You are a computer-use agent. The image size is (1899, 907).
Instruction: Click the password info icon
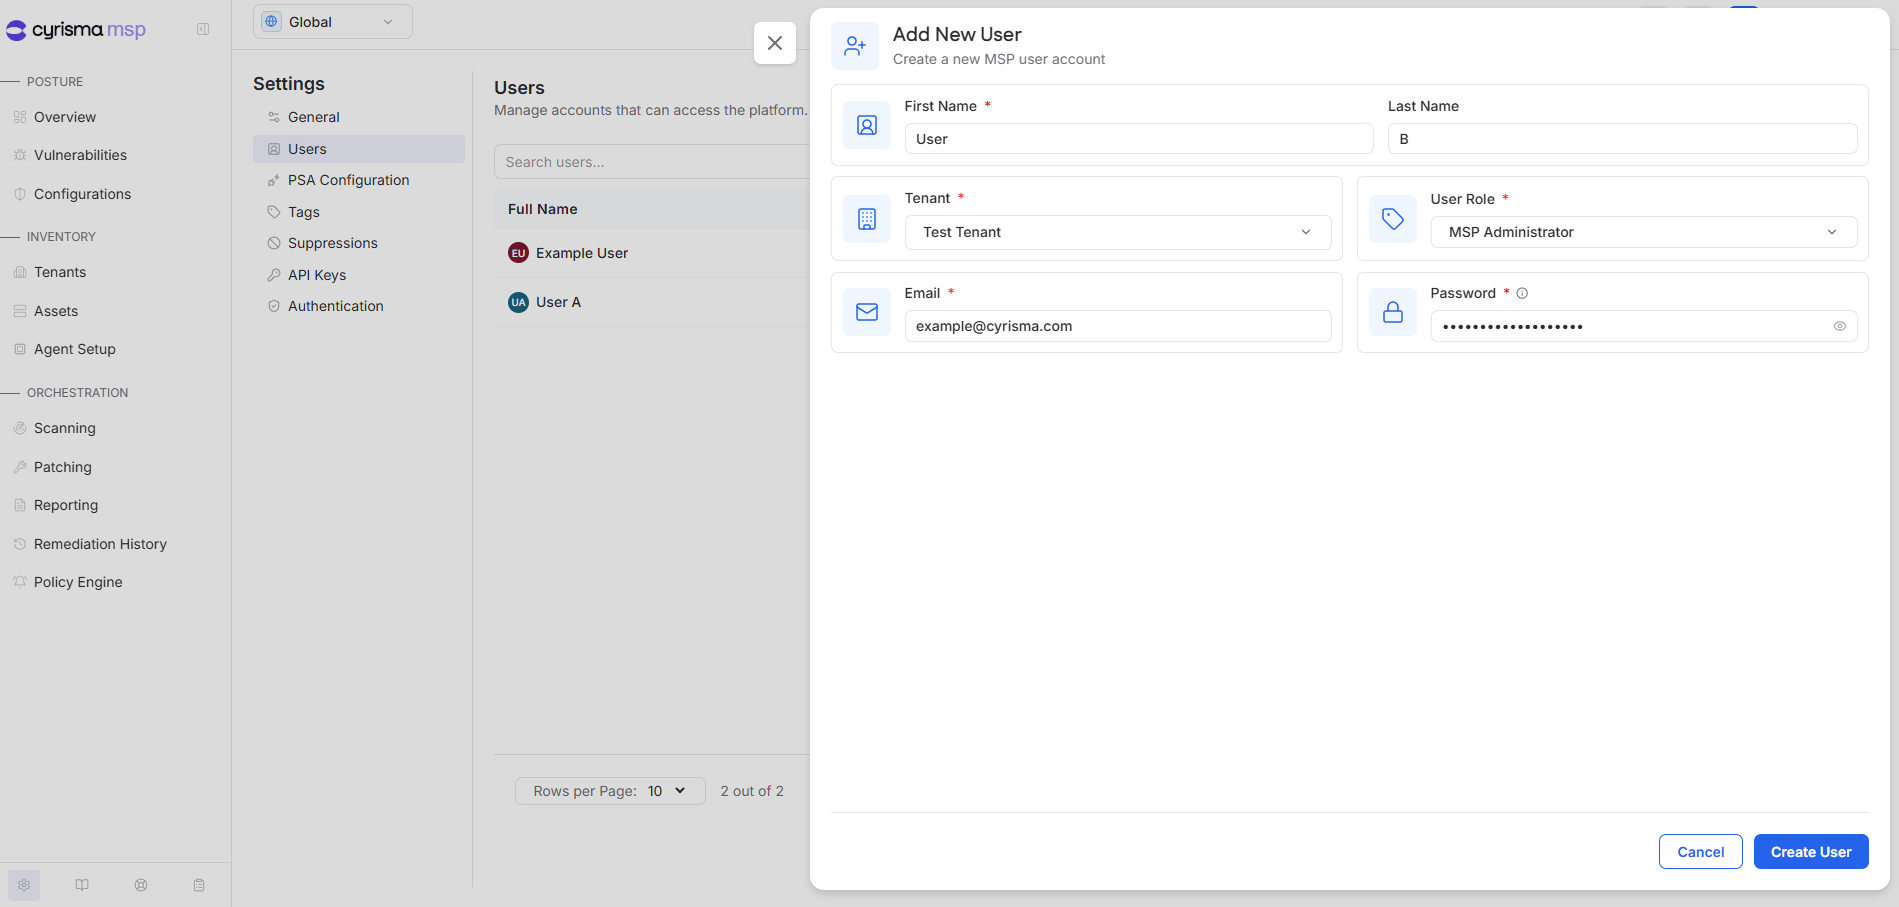pyautogui.click(x=1522, y=293)
